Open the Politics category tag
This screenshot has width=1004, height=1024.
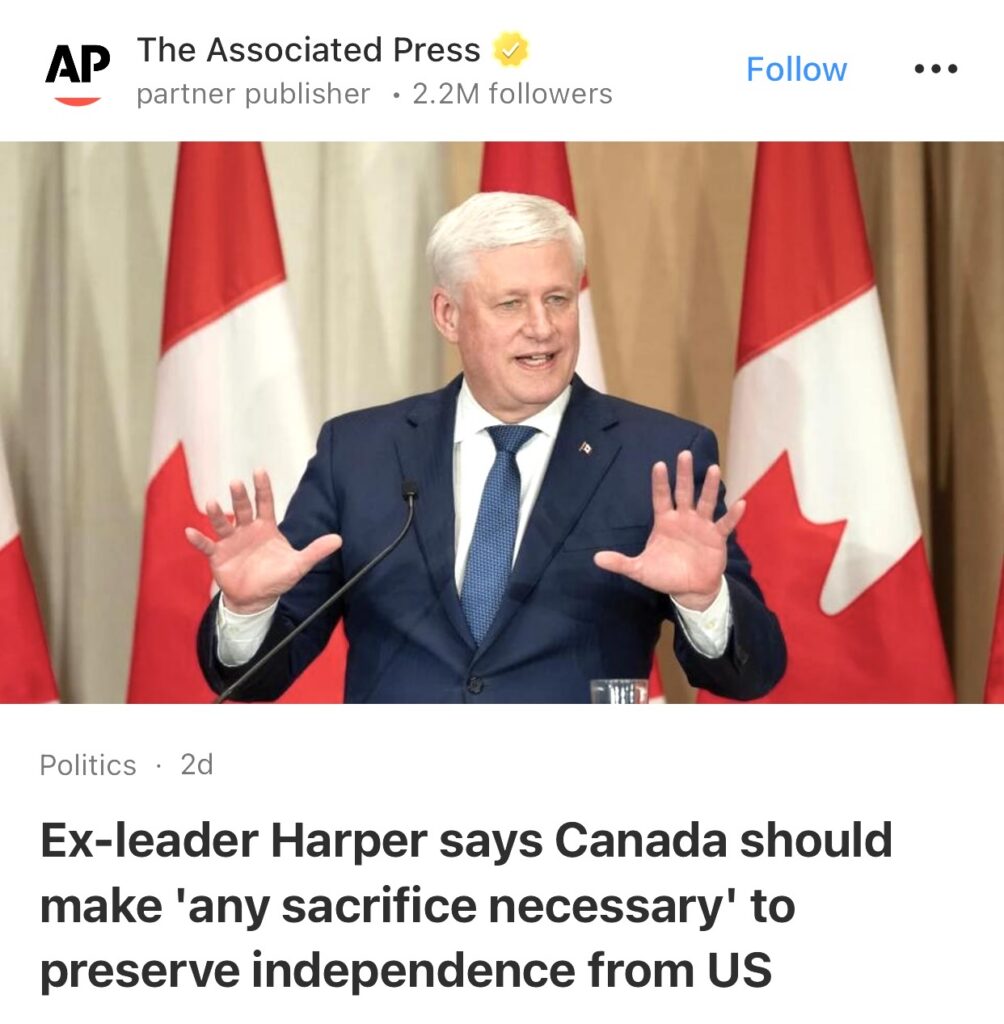coord(88,765)
